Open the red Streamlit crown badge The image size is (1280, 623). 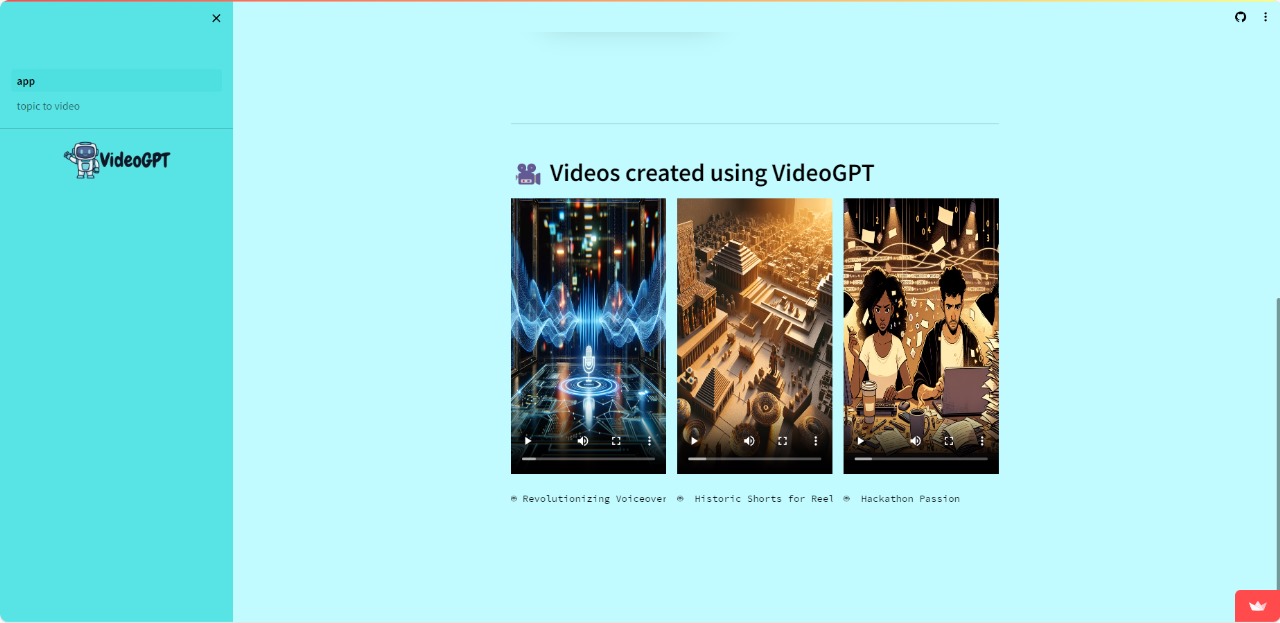tap(1257, 606)
